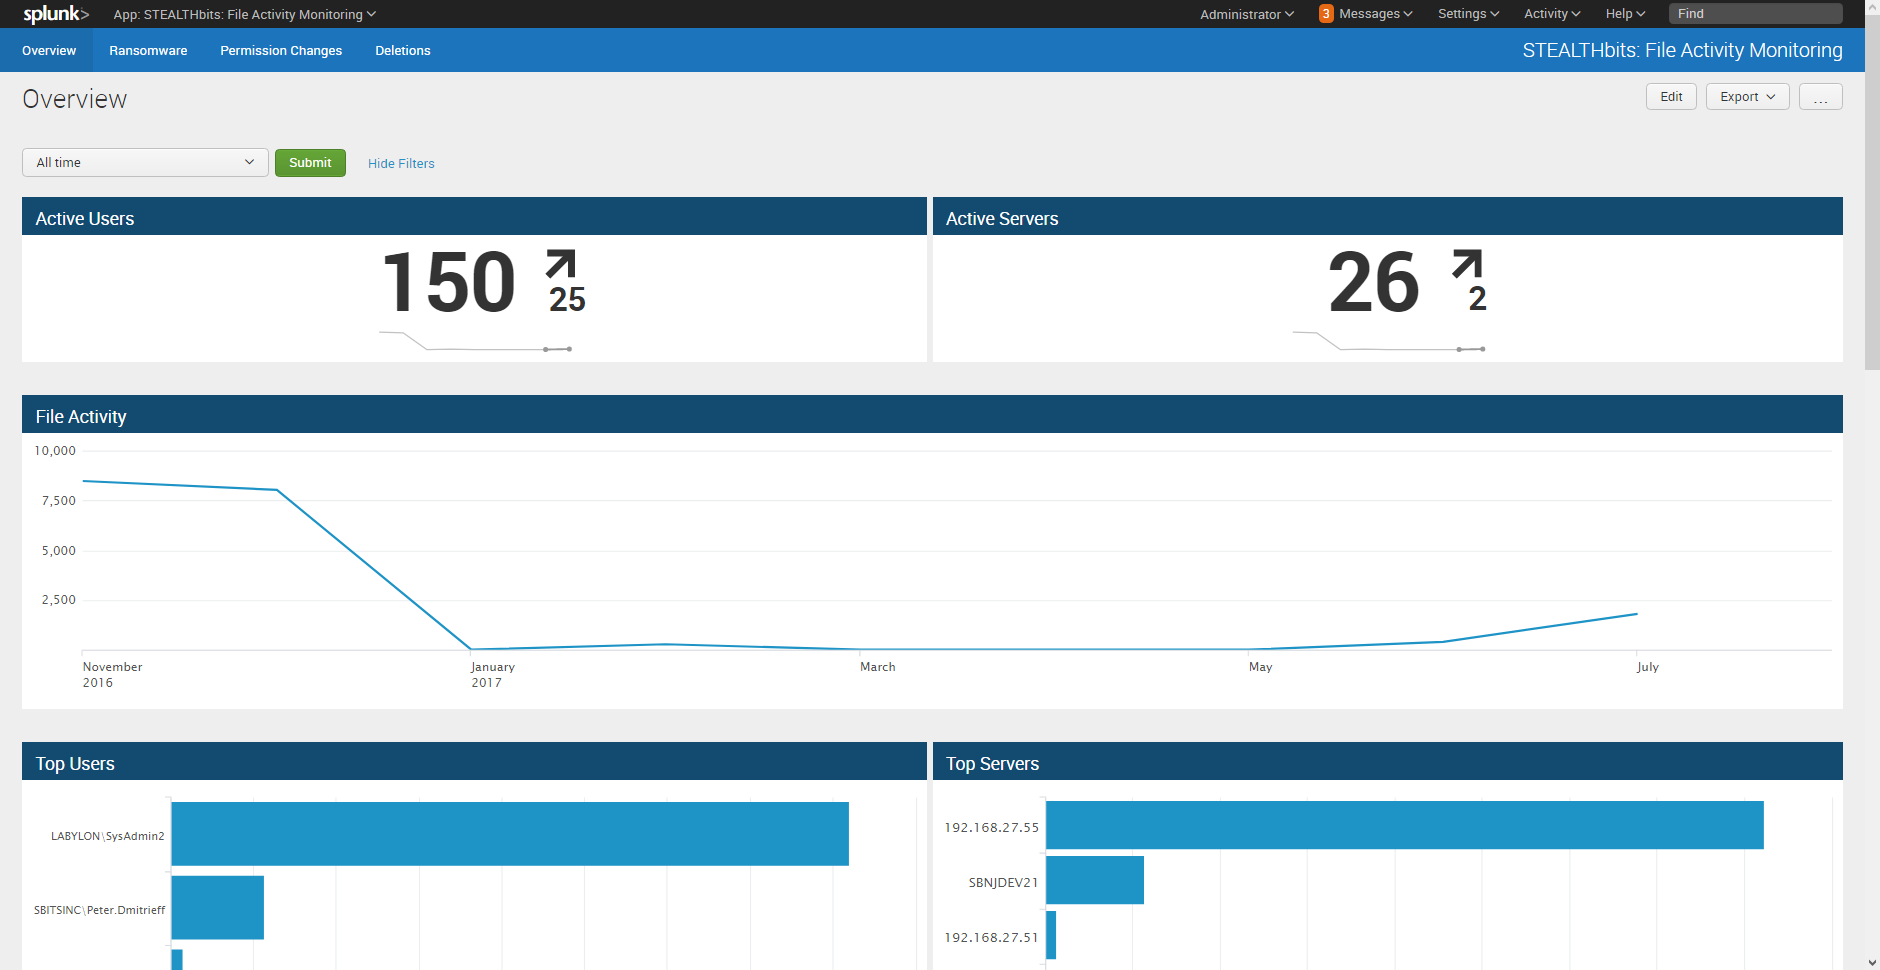This screenshot has height=970, width=1880.
Task: Click the March axis label
Action: click(x=878, y=667)
